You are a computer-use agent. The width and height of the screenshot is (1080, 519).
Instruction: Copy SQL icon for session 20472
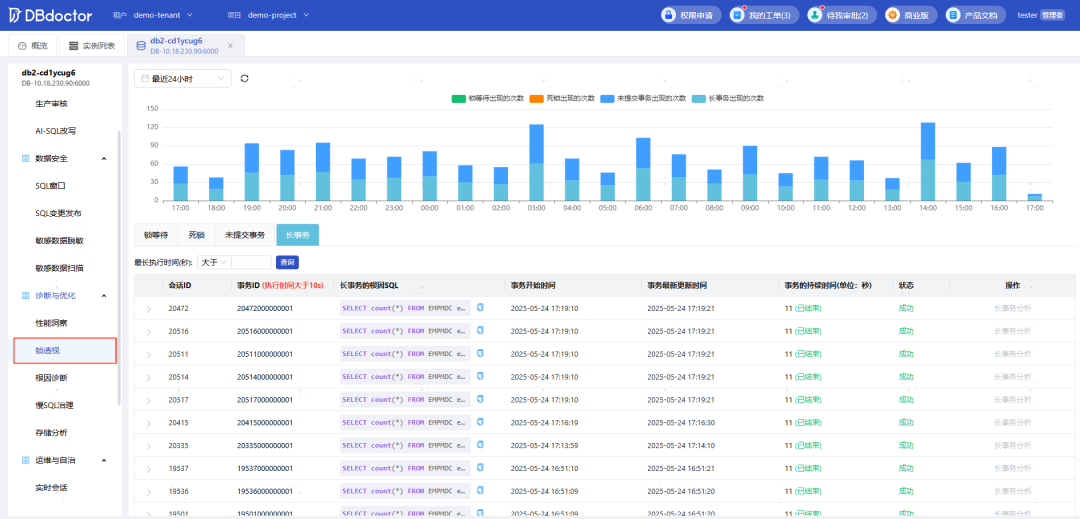480,307
